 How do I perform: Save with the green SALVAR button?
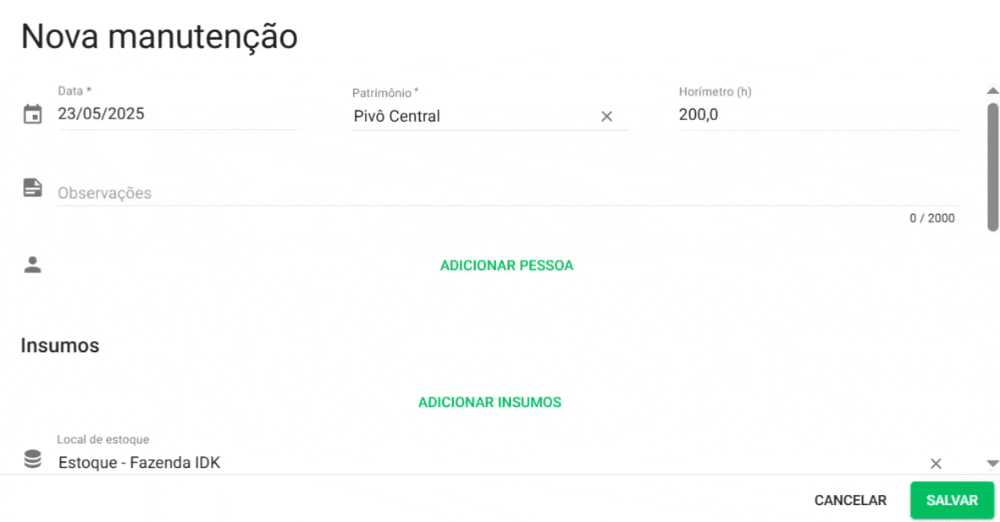point(952,500)
